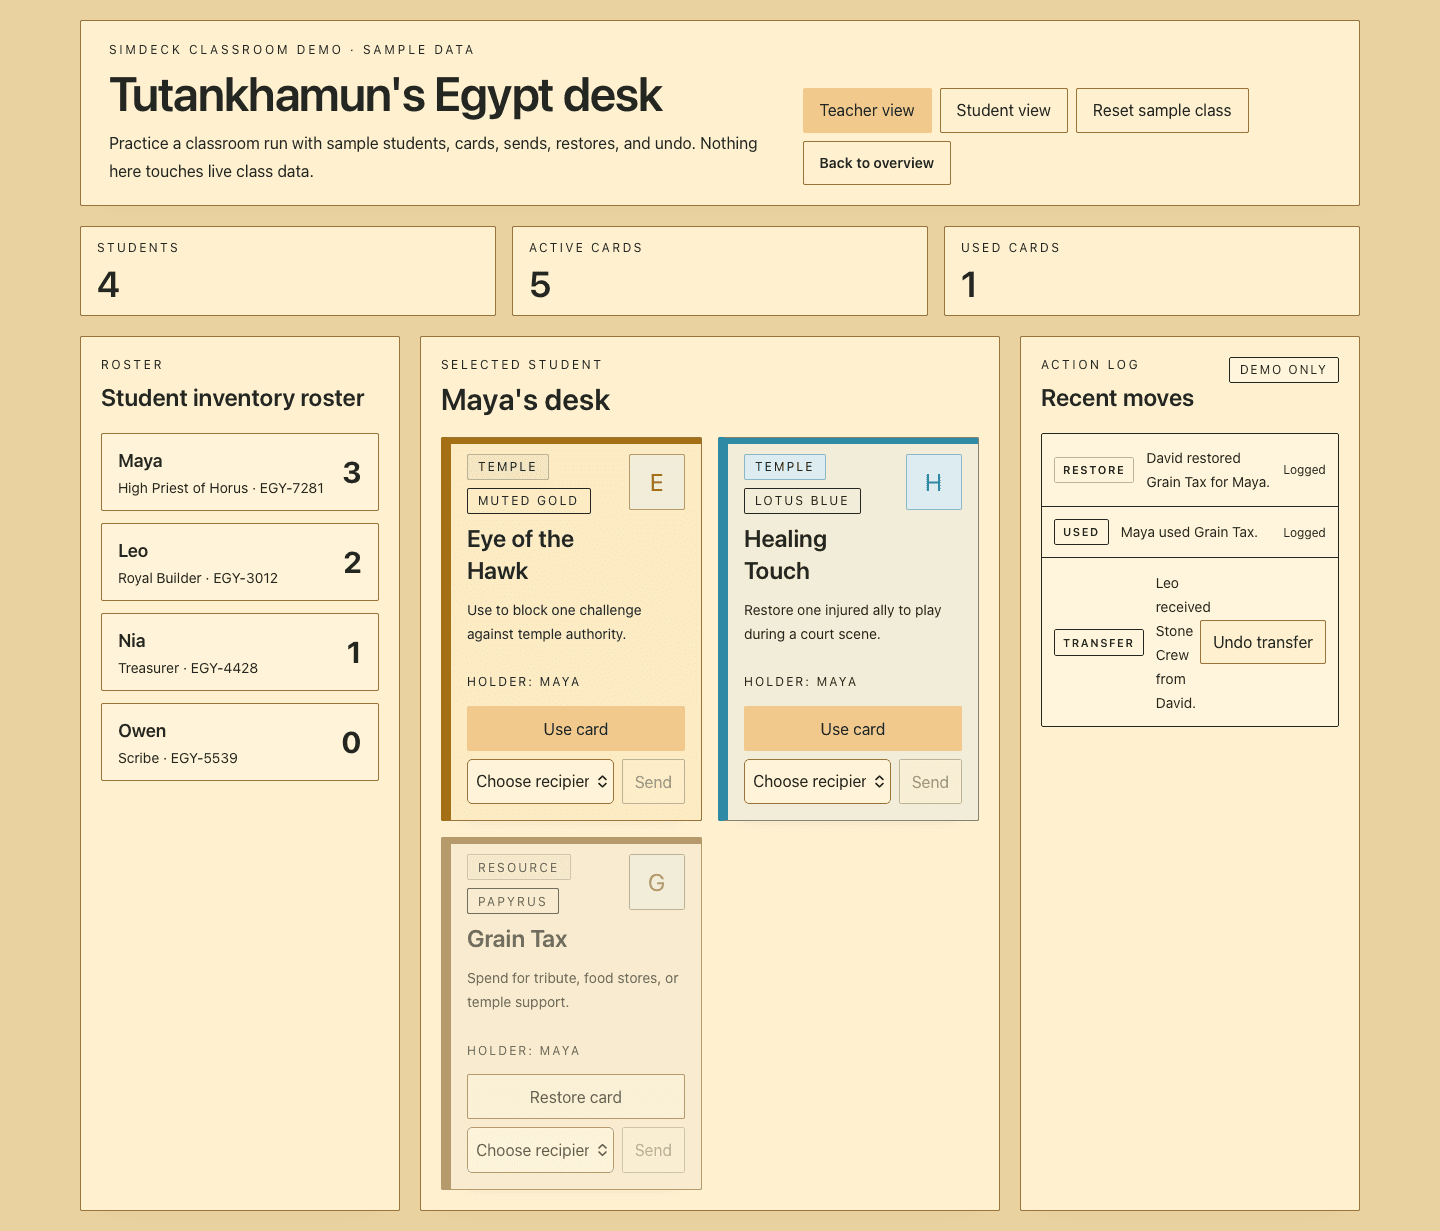Go back to overview

tap(877, 163)
